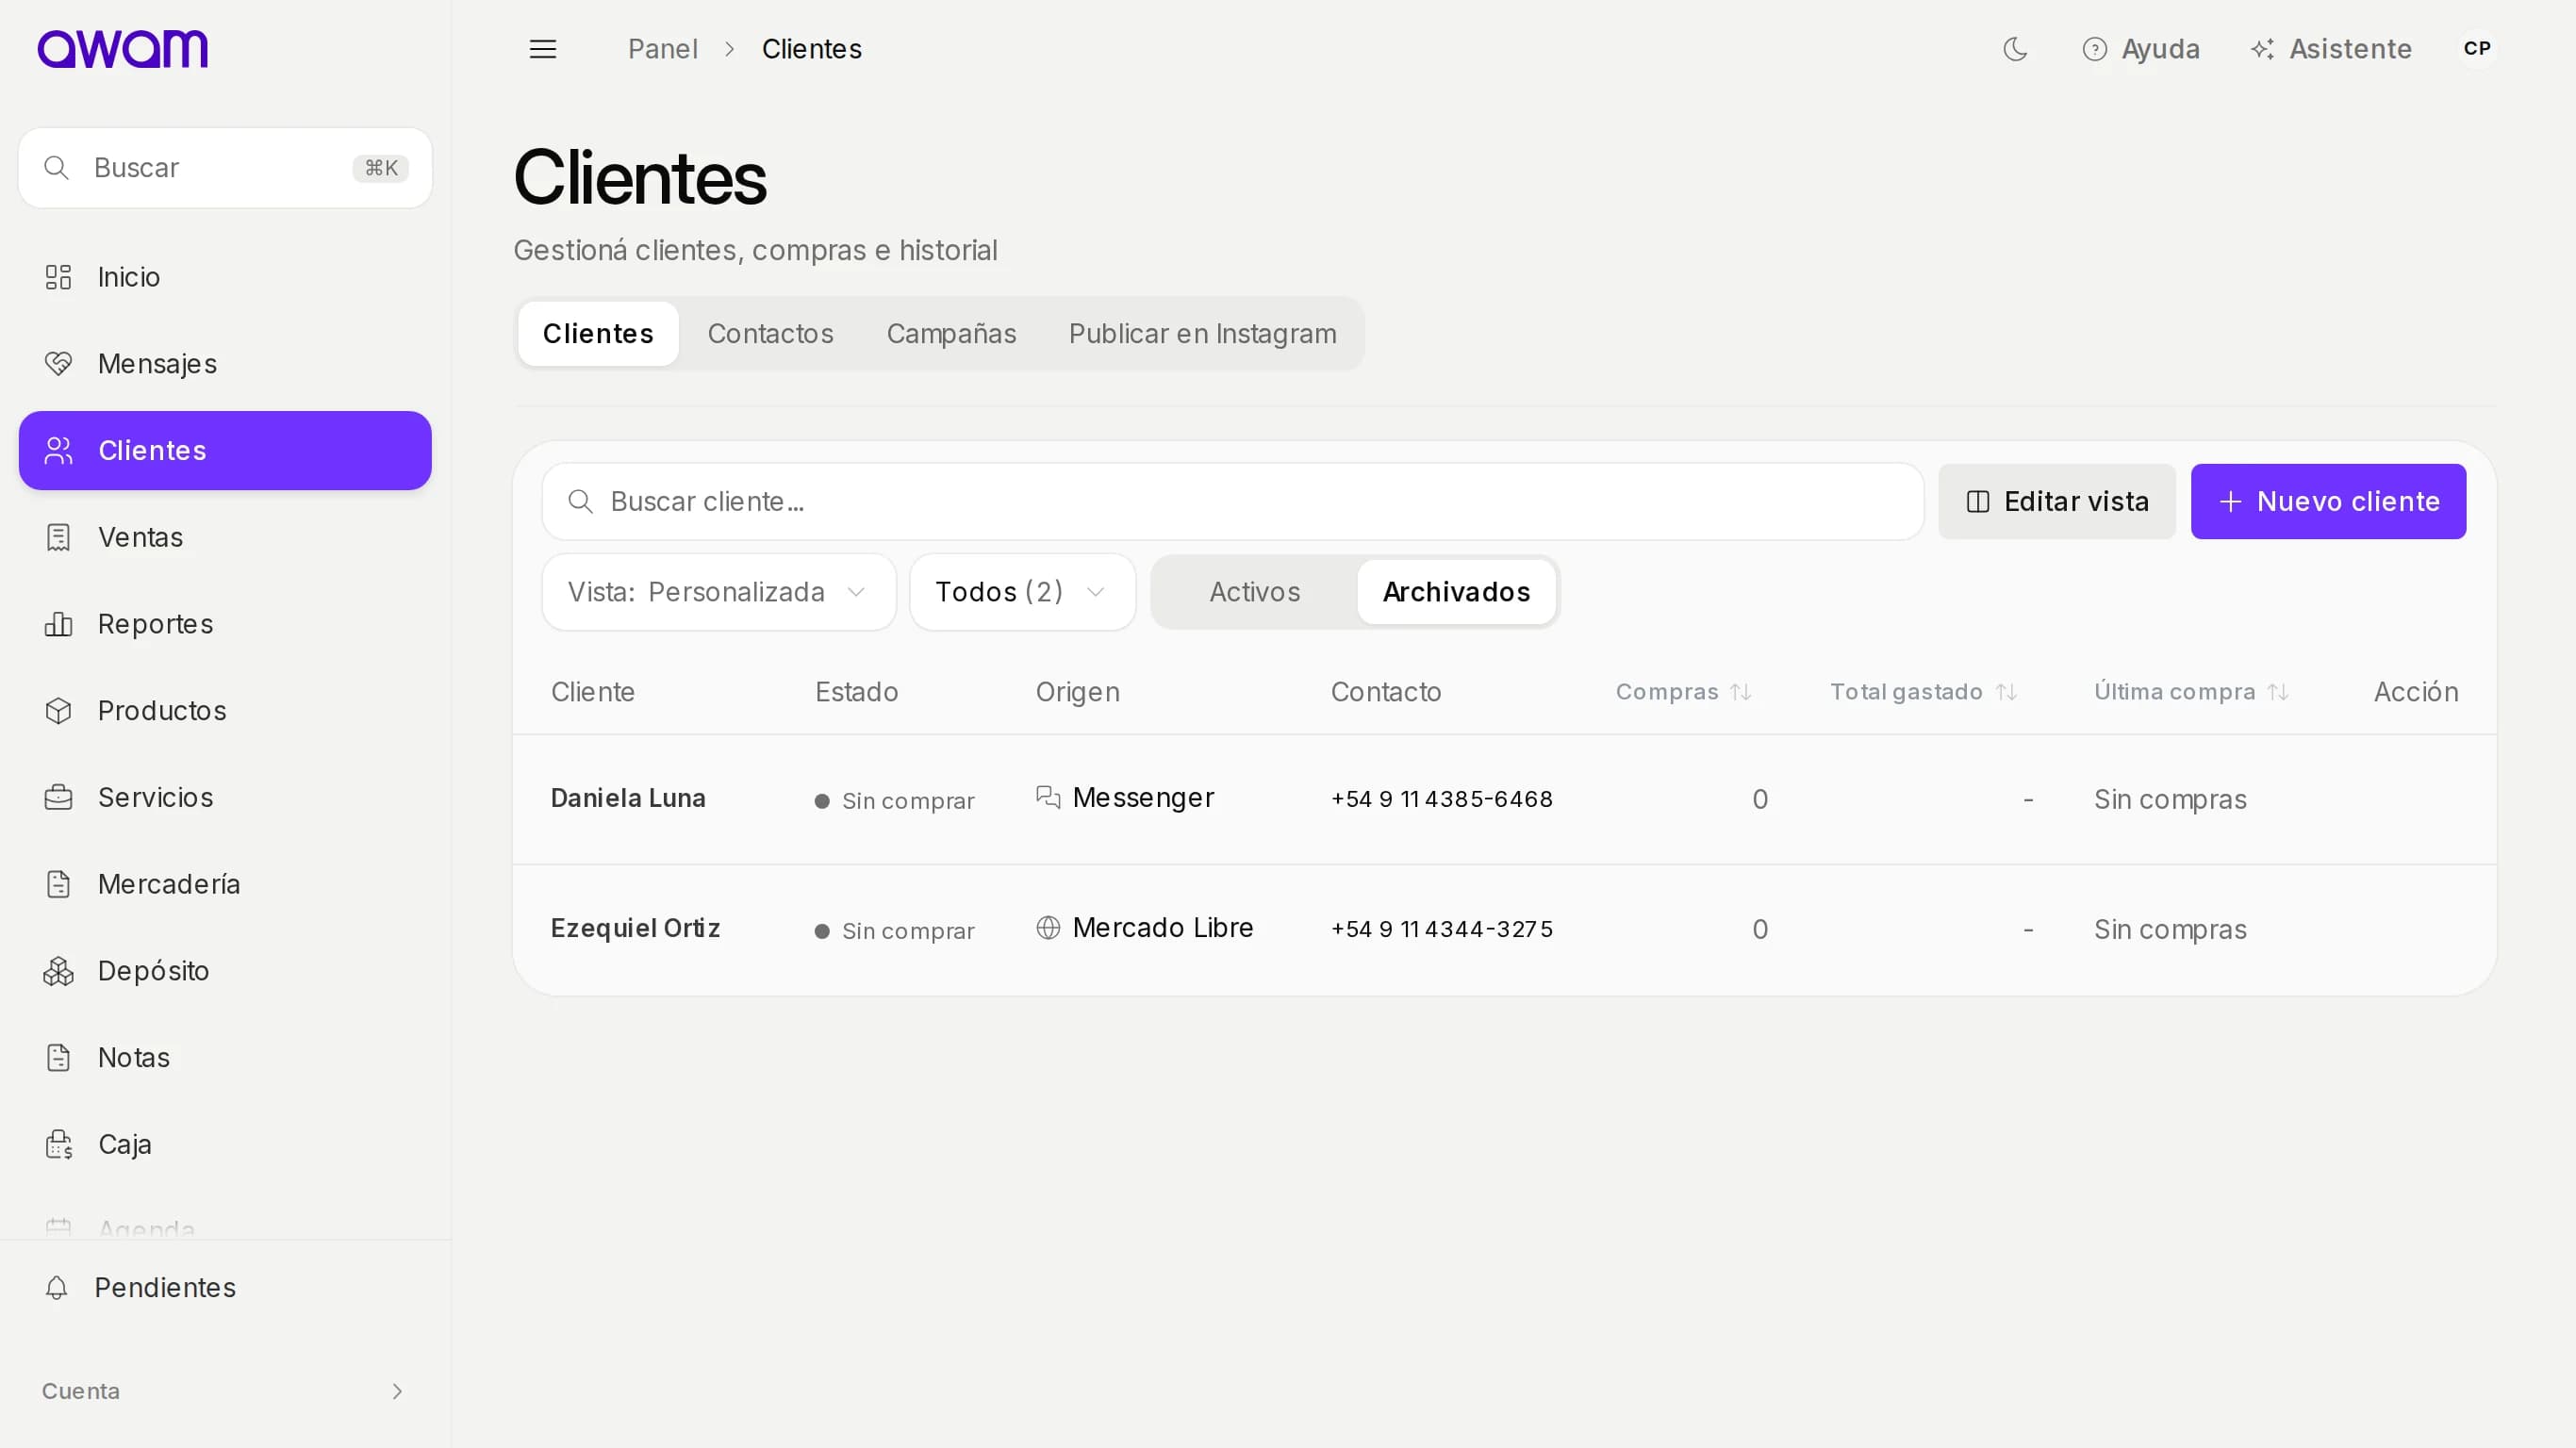Click the Editar vista button

click(2057, 501)
